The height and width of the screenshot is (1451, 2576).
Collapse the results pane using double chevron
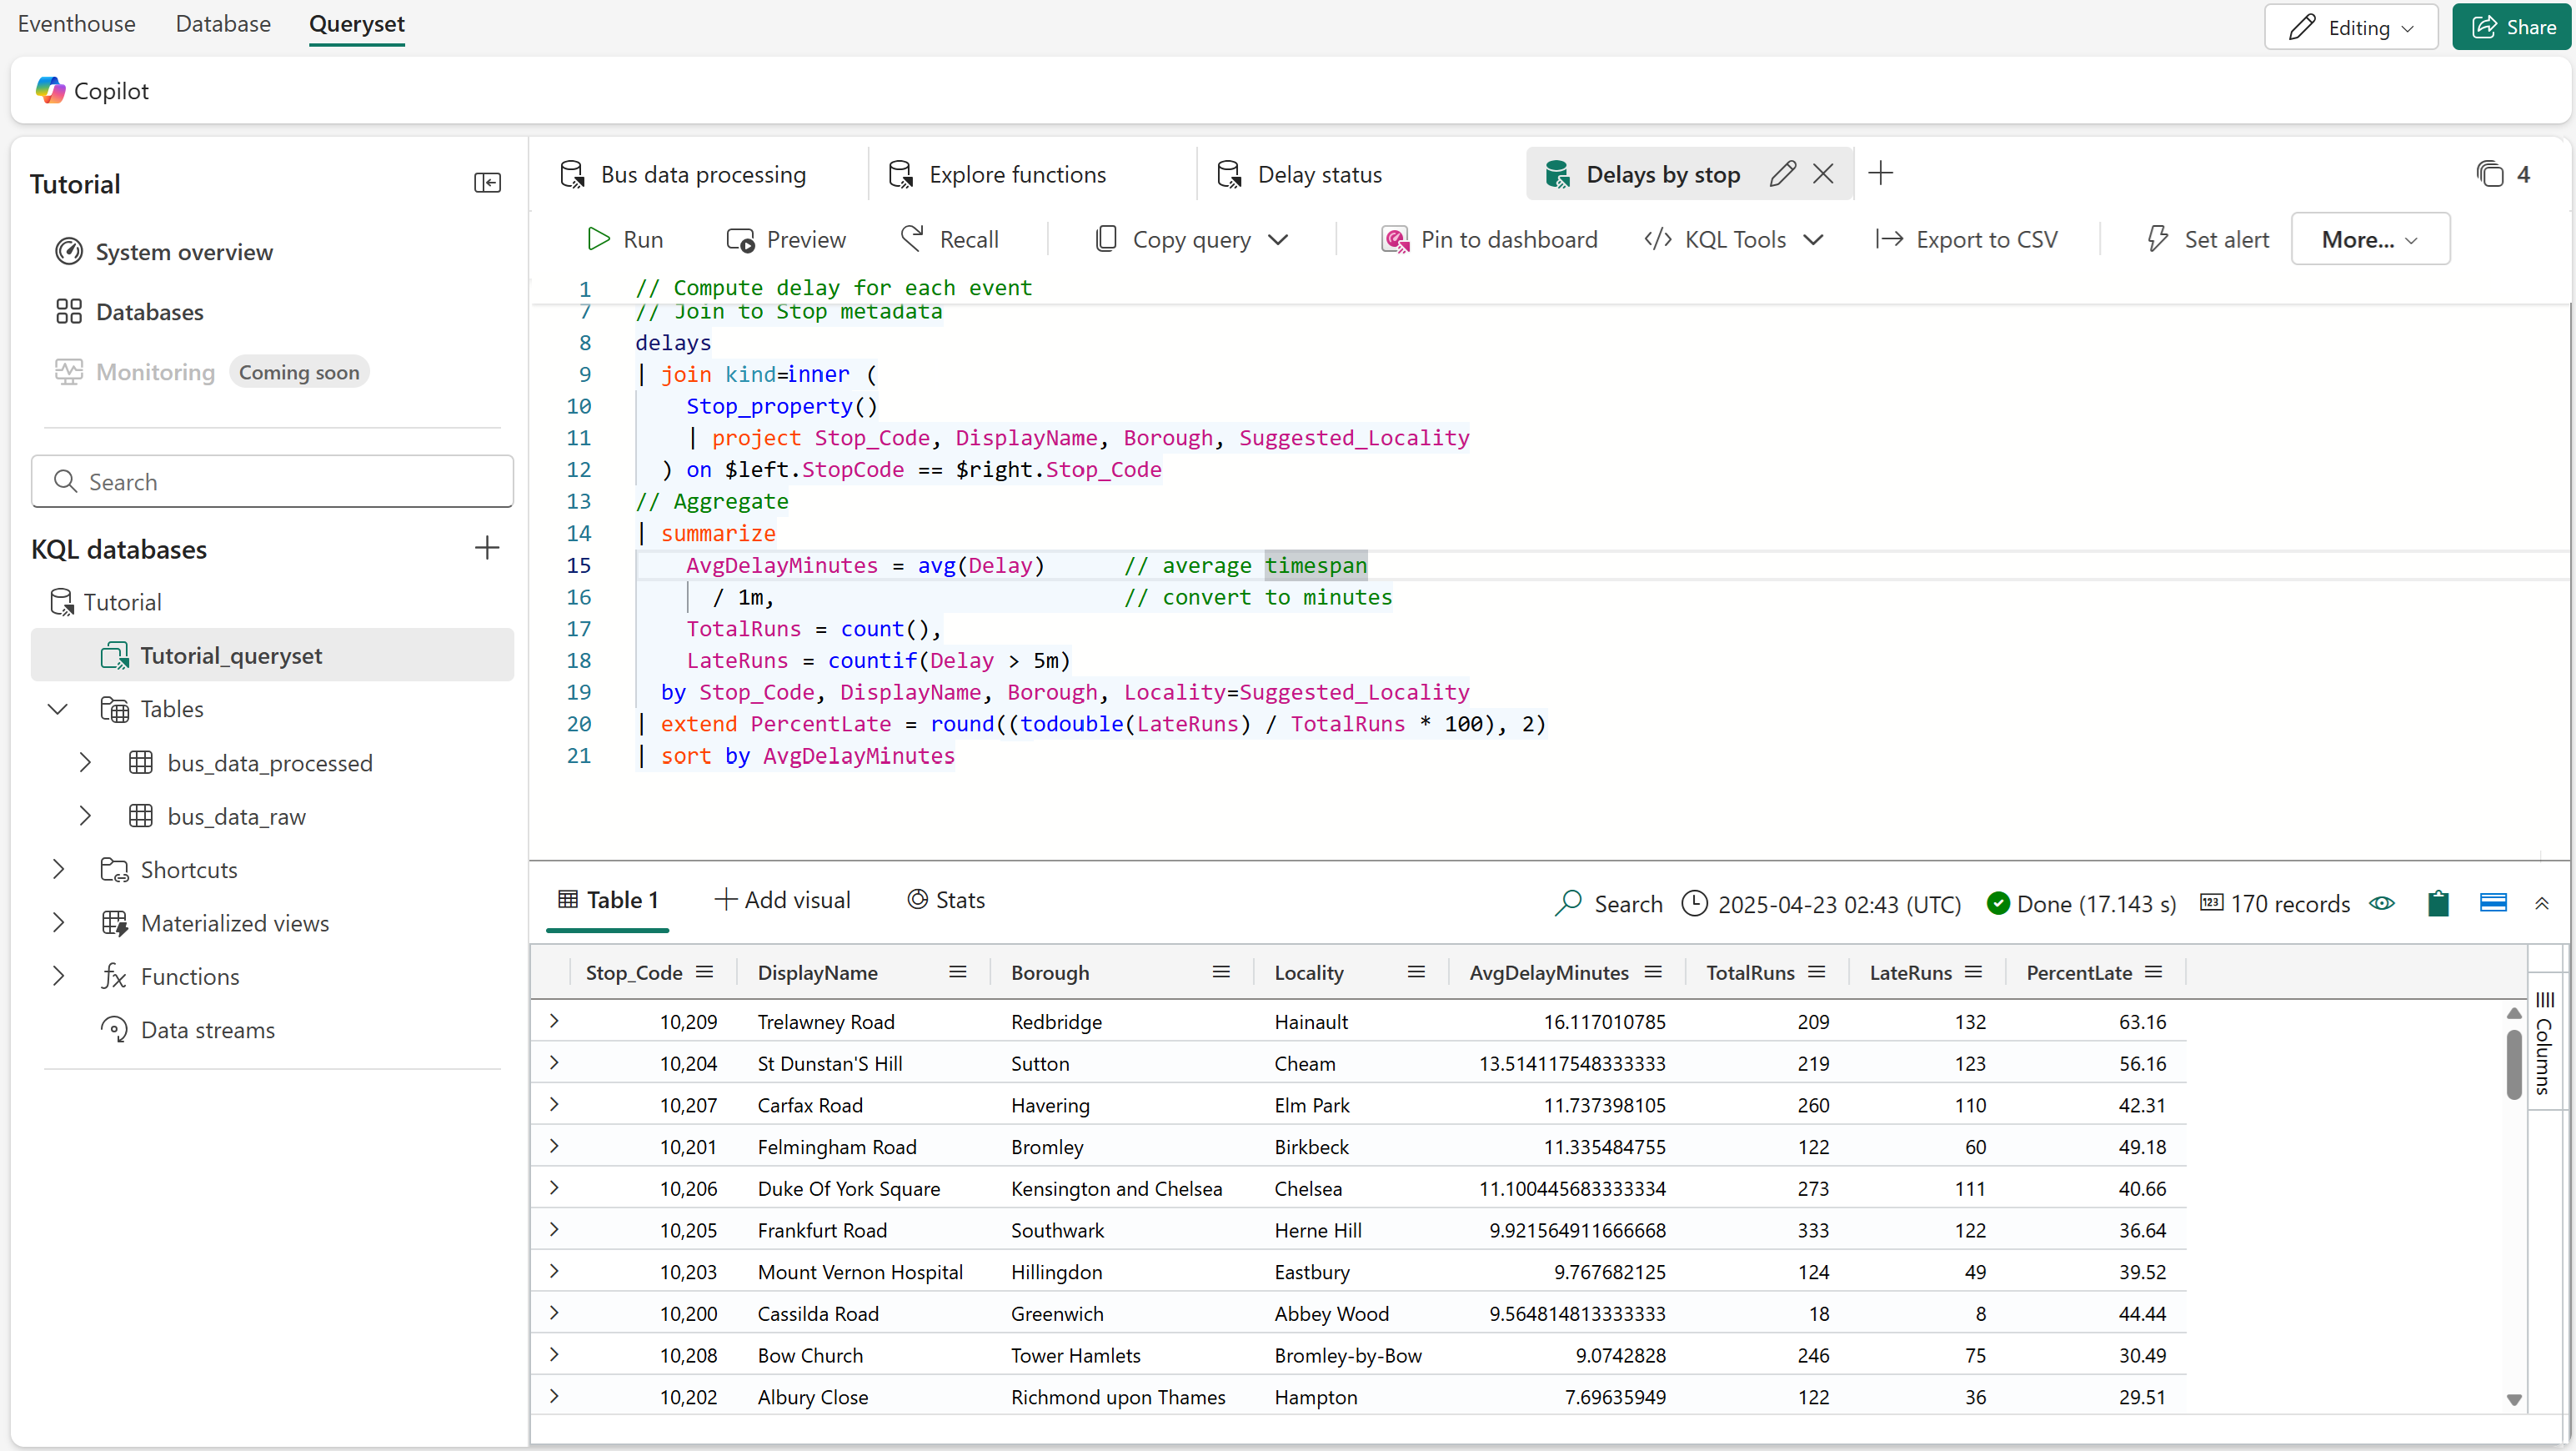[2541, 903]
